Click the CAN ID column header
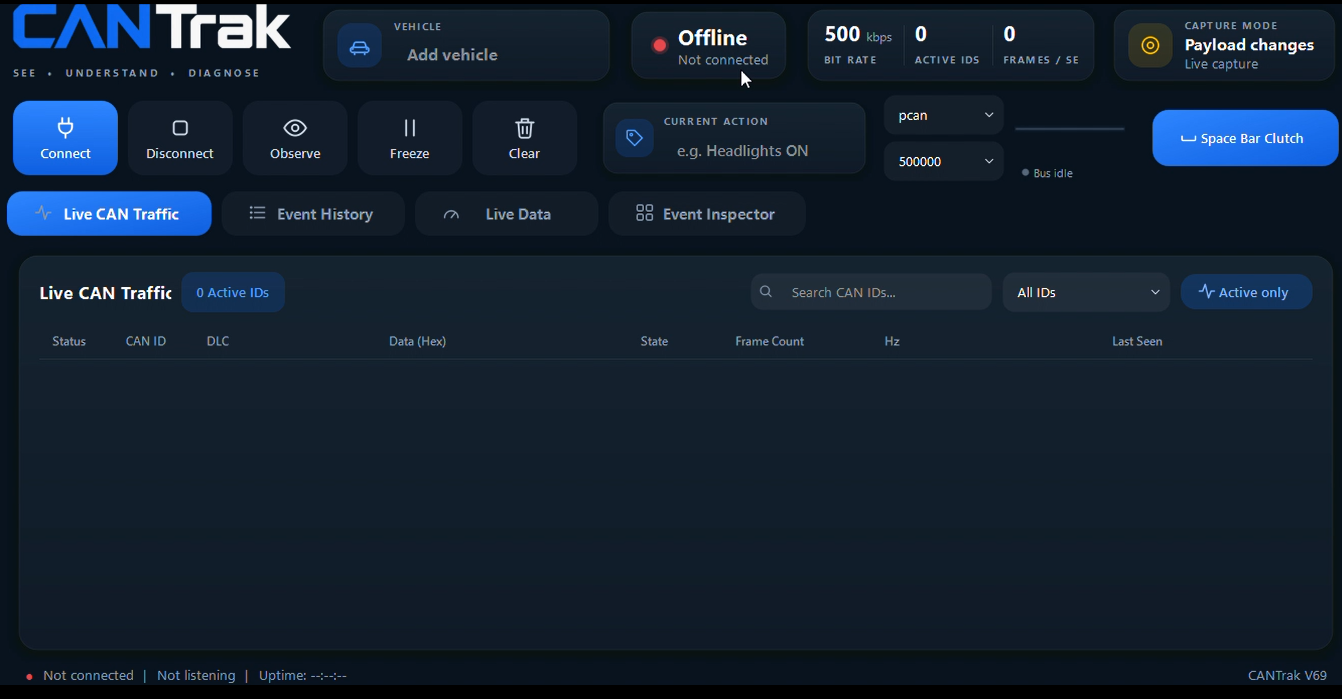 click(146, 341)
